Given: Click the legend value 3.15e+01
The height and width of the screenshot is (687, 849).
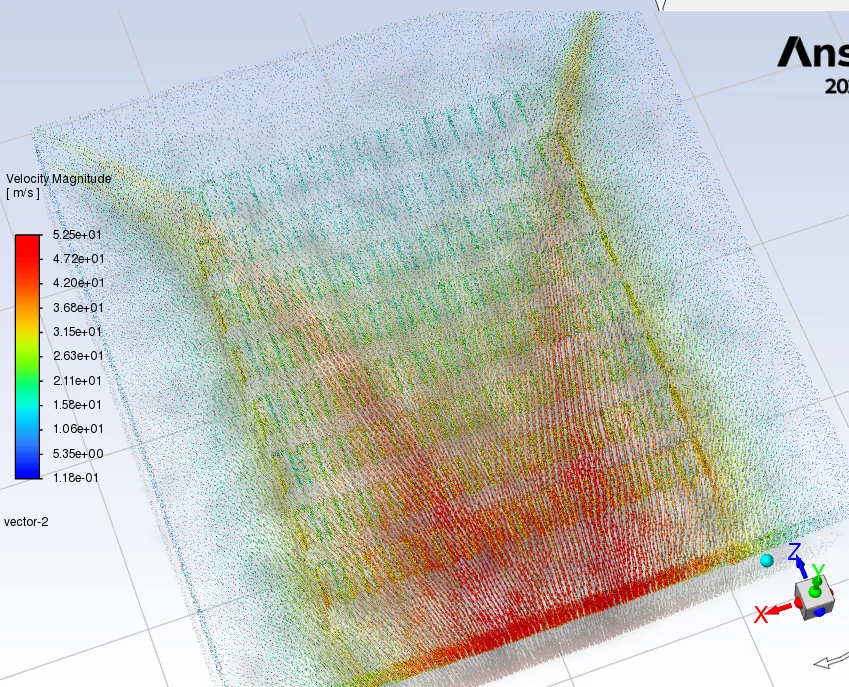Looking at the screenshot, I should 77,331.
